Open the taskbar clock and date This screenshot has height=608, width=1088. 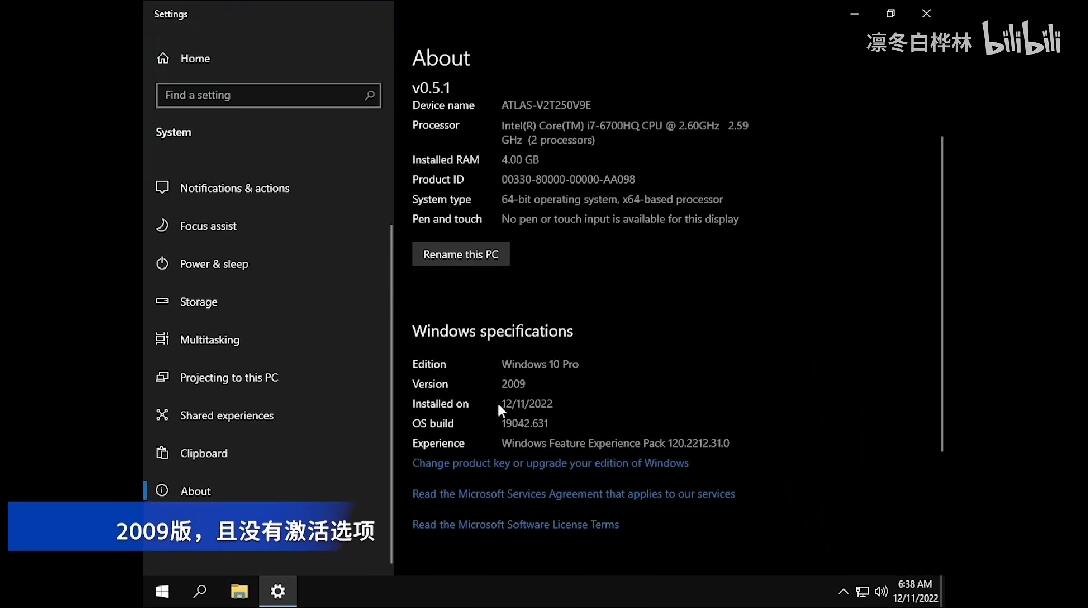915,591
